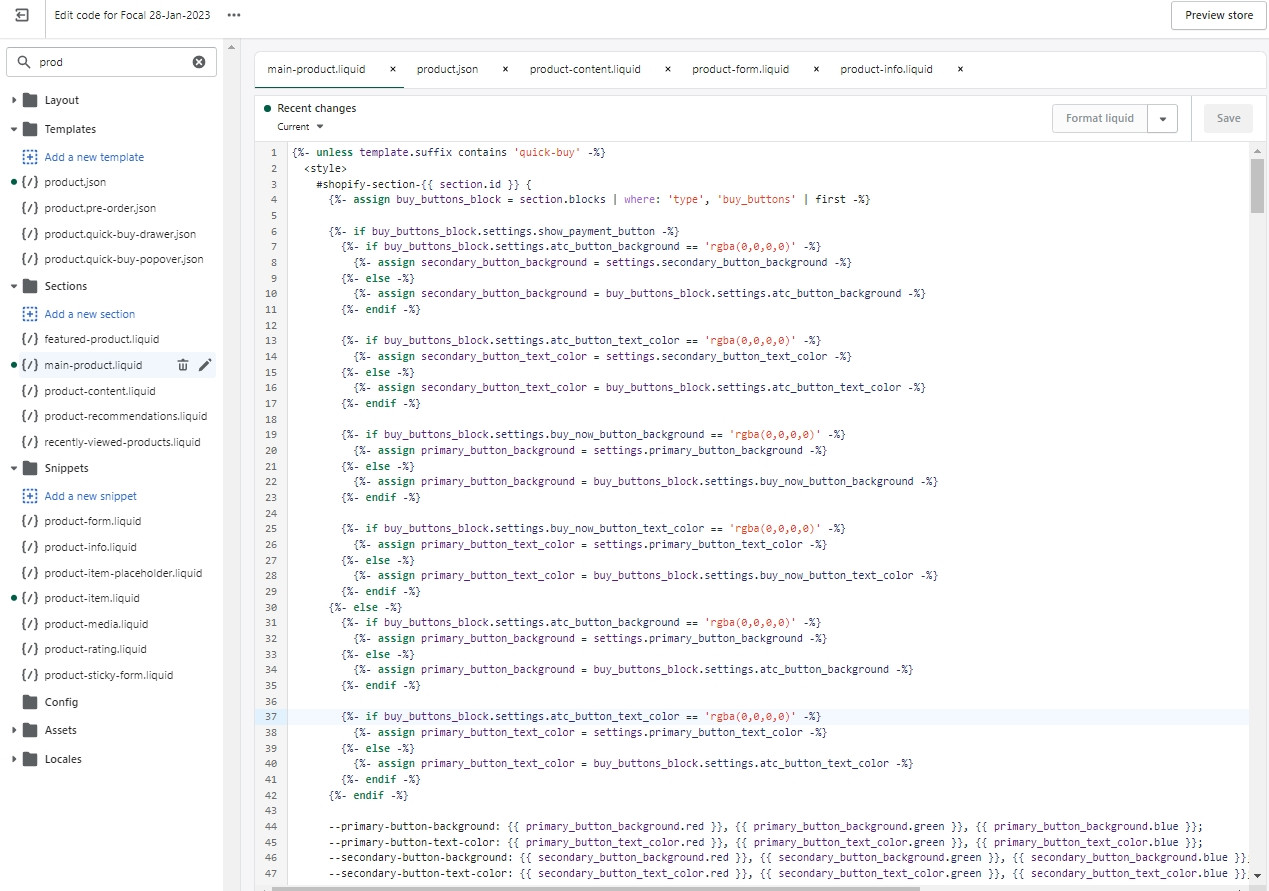Switch to the product-content.liquid tab
1269x891 pixels.
click(585, 69)
